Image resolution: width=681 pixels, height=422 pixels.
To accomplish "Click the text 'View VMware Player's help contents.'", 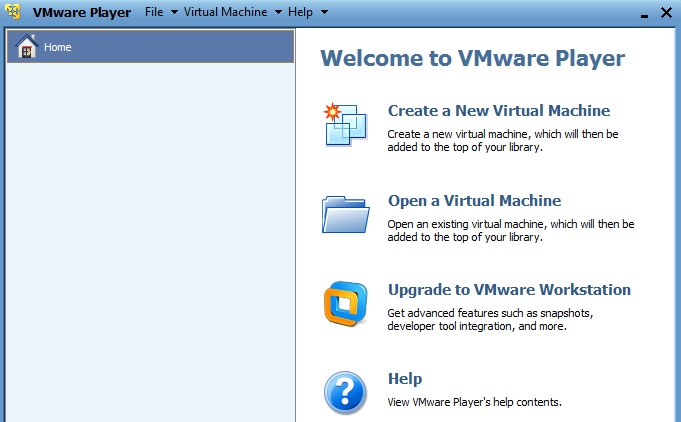I will 474,402.
